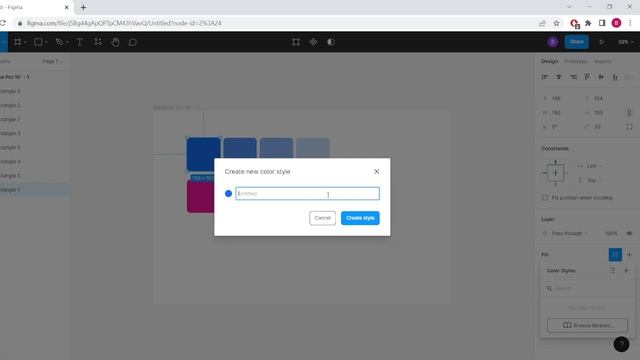The width and height of the screenshot is (640, 360).
Task: Click the blue color circle in dialog
Action: pyautogui.click(x=229, y=193)
